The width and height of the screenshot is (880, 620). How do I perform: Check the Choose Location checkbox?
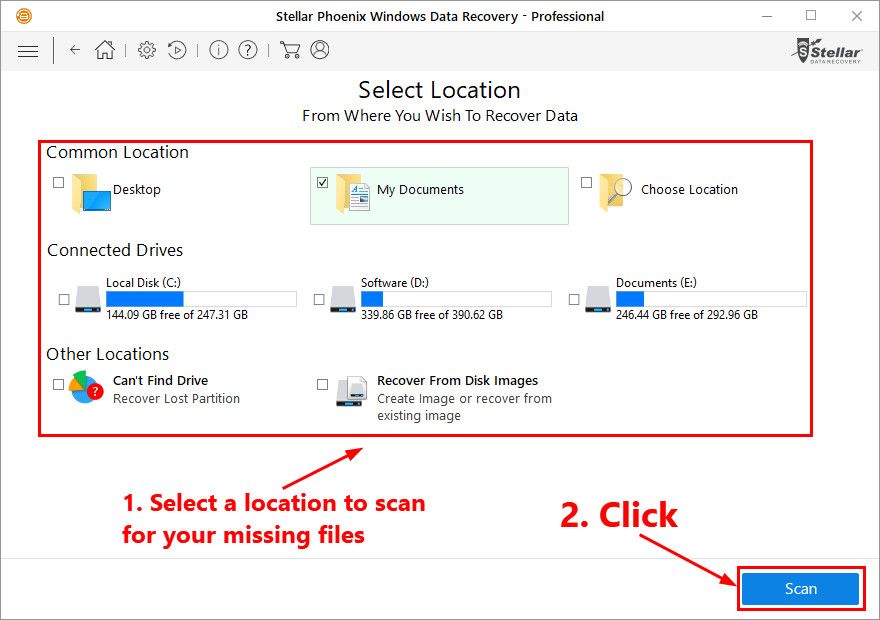586,182
